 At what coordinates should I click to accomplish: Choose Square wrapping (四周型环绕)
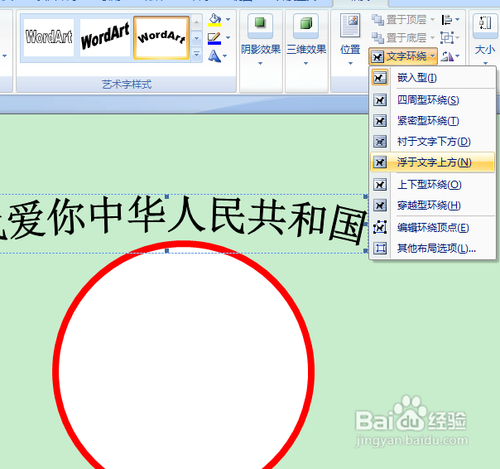pyautogui.click(x=432, y=100)
